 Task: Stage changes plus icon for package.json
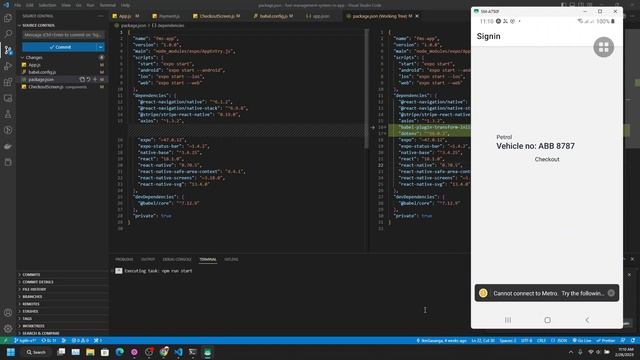(95, 80)
